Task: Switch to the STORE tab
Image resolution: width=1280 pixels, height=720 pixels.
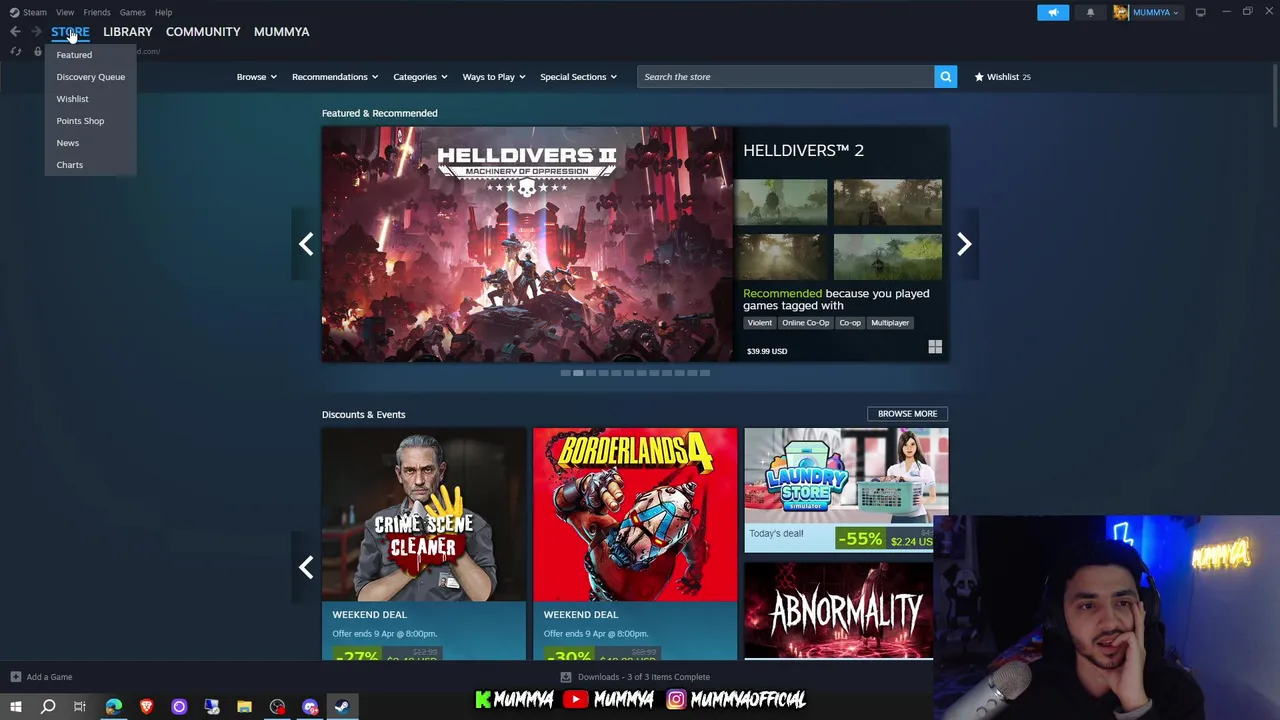Action: 70,32
